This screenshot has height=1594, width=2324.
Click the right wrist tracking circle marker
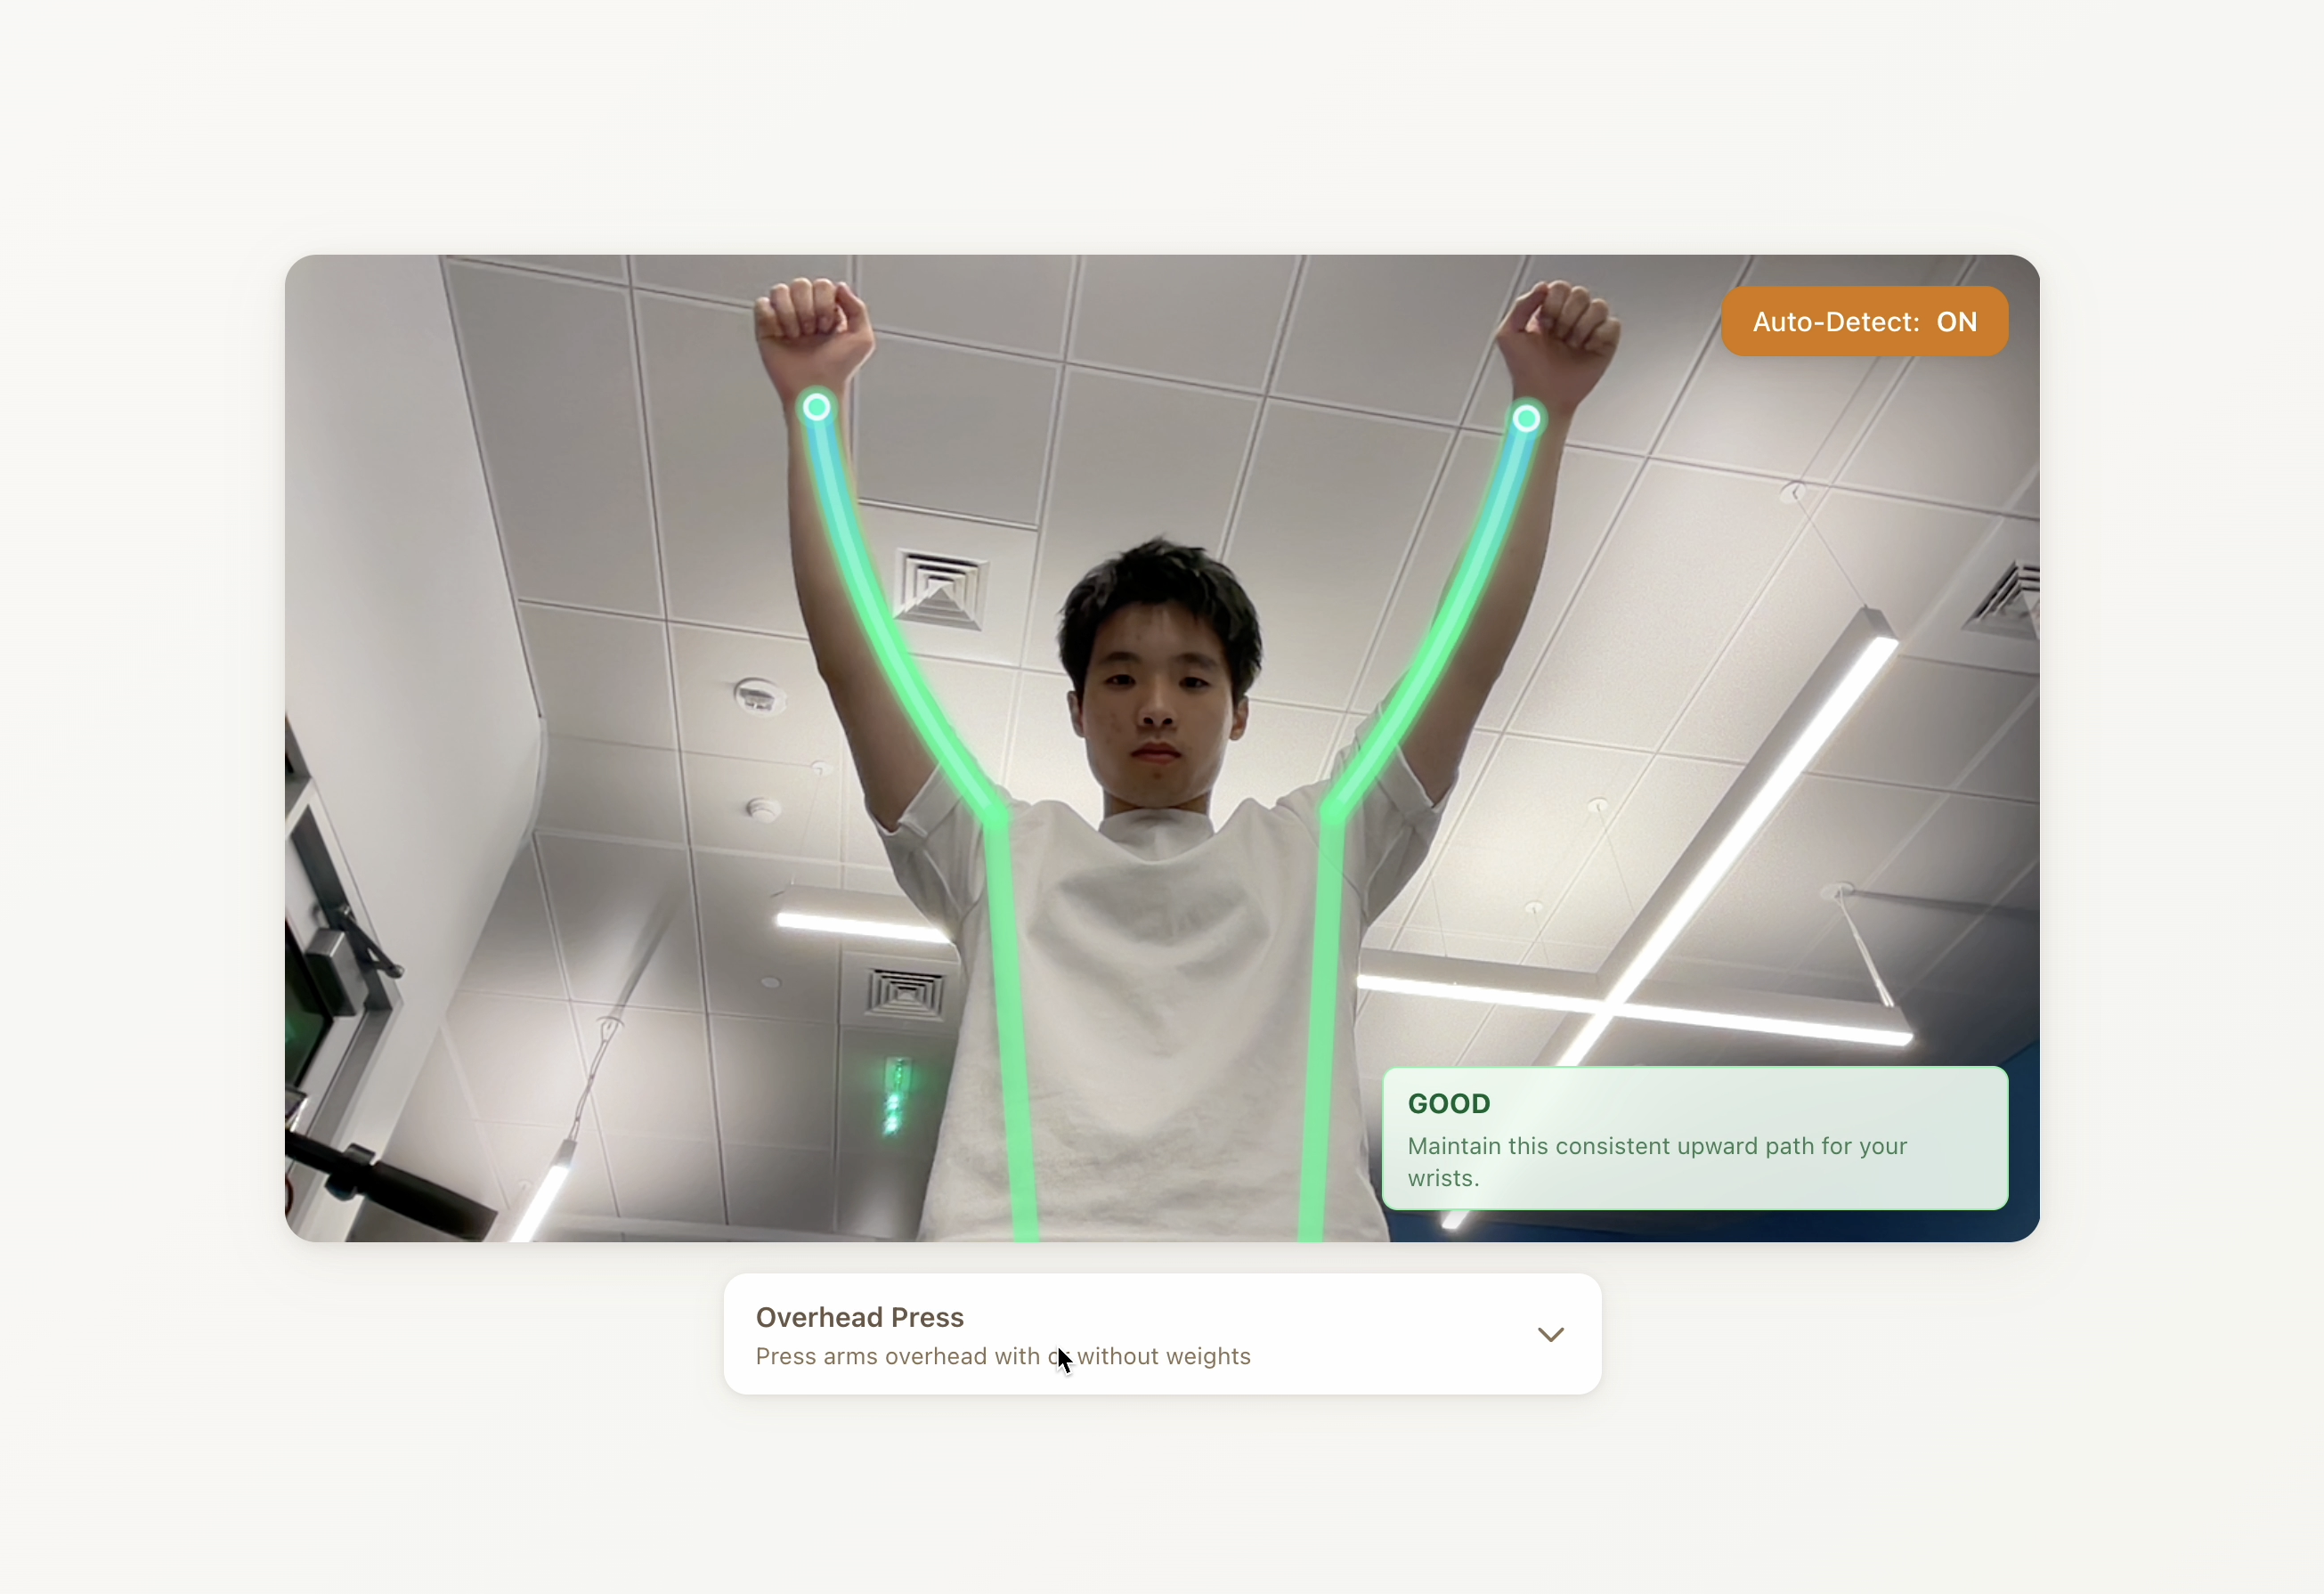click(1526, 418)
